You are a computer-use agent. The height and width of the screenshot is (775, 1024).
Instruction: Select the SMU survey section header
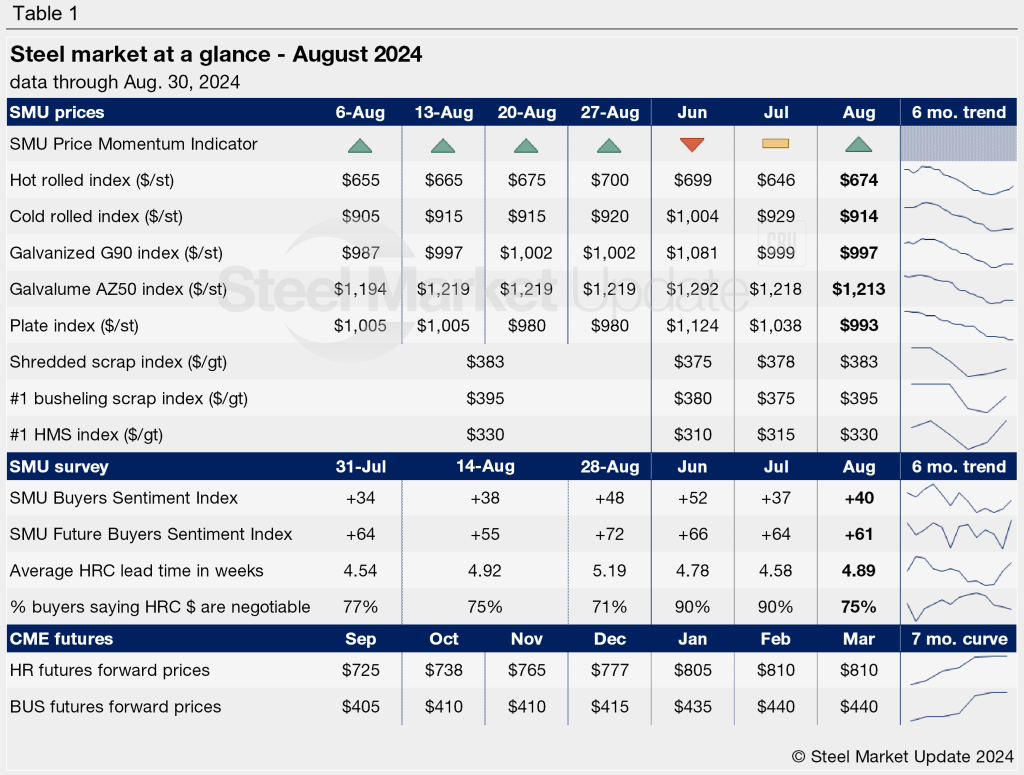coord(59,466)
